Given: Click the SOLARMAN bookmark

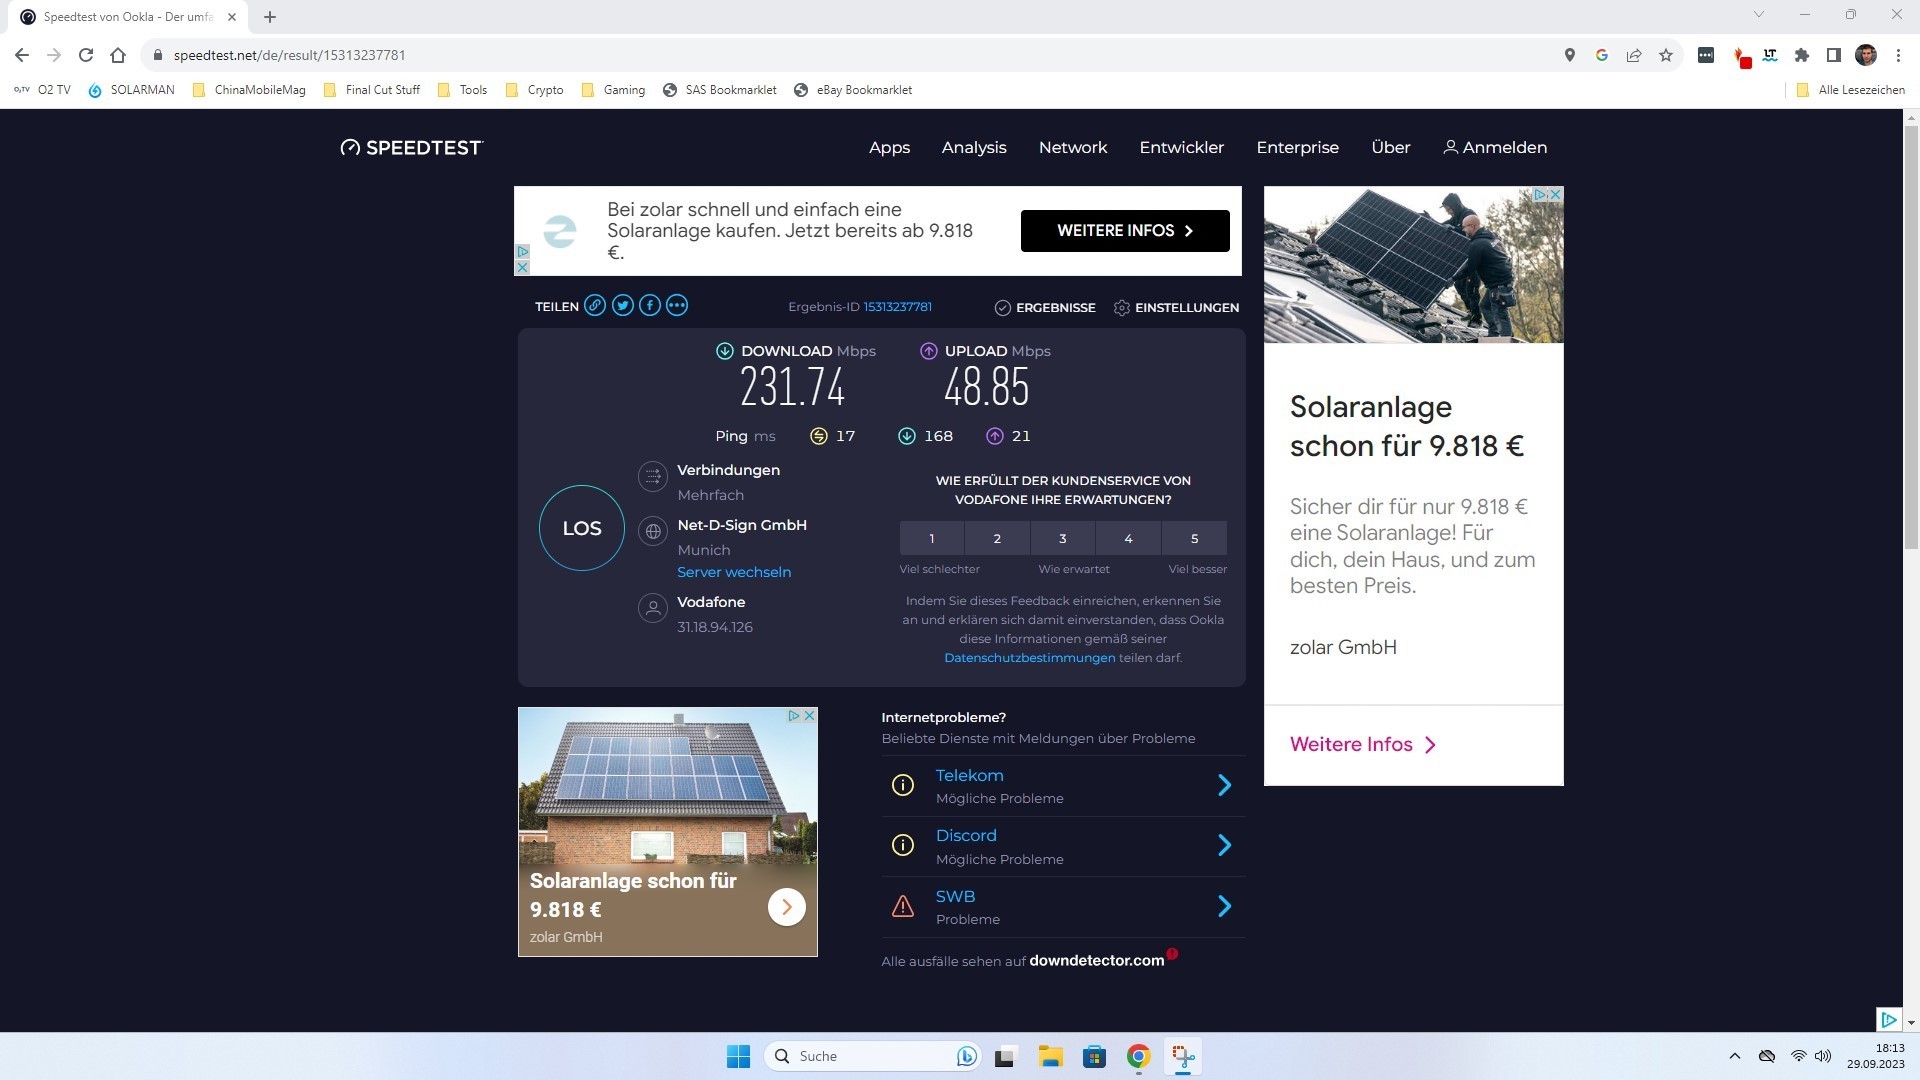Looking at the screenshot, I should pyautogui.click(x=131, y=90).
